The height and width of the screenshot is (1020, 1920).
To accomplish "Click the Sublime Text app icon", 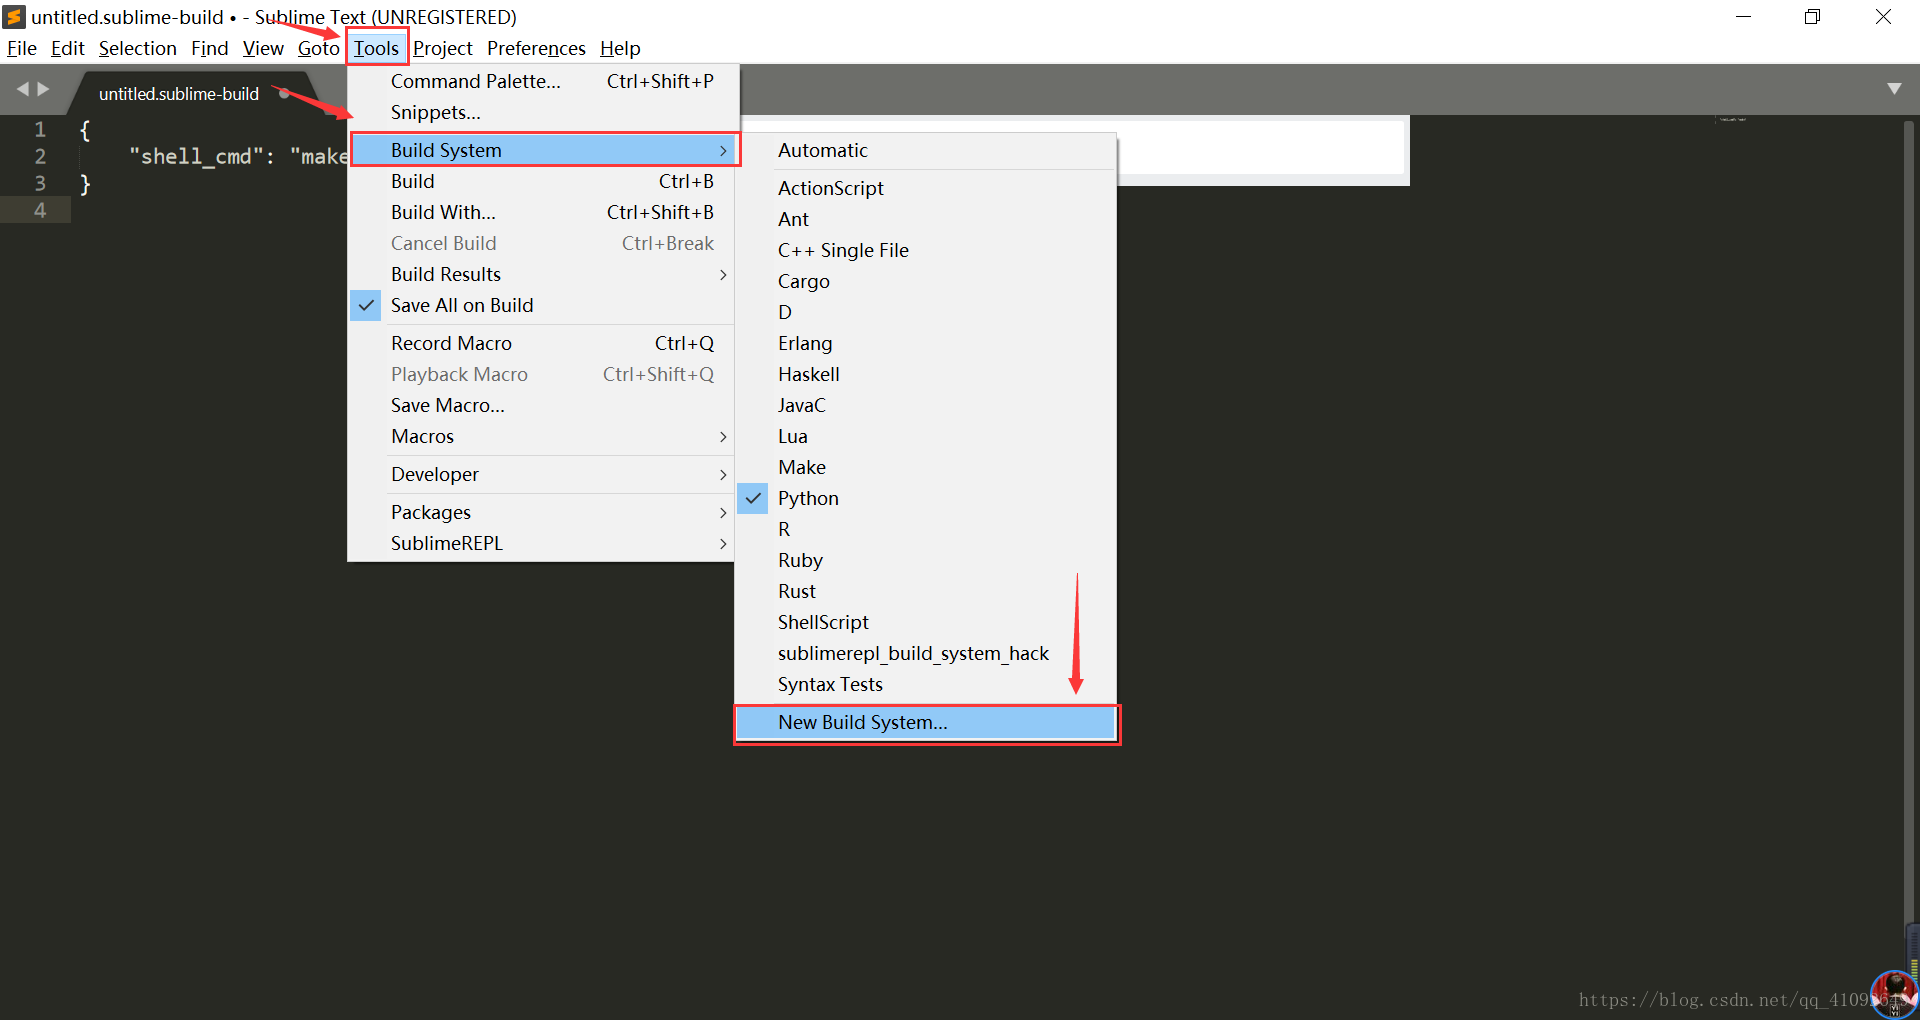I will (14, 17).
